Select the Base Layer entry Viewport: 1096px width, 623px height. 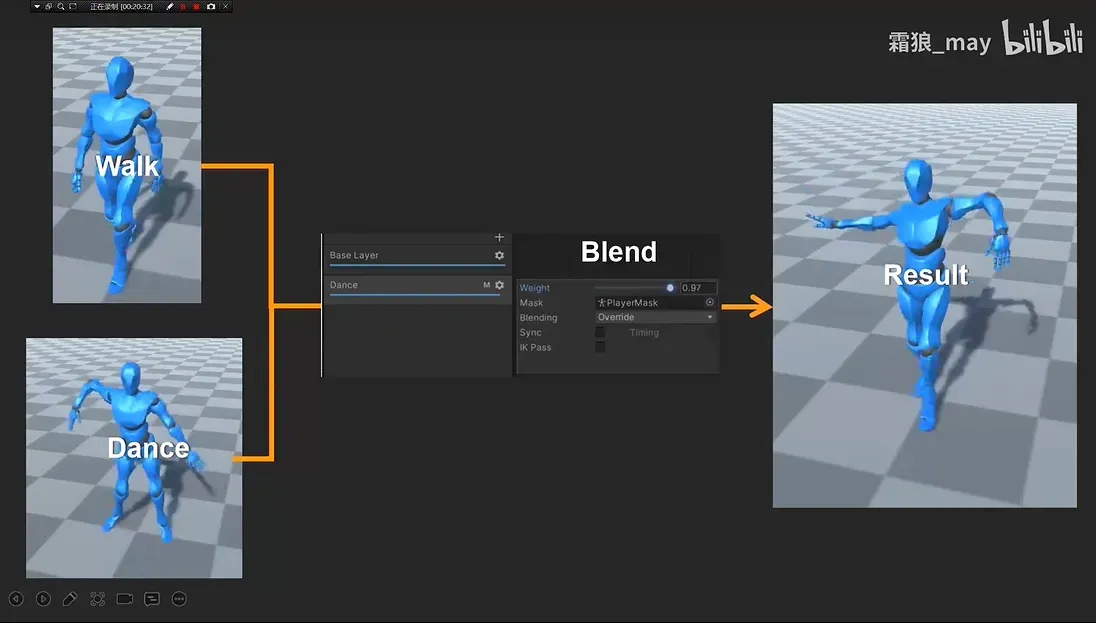click(400, 256)
